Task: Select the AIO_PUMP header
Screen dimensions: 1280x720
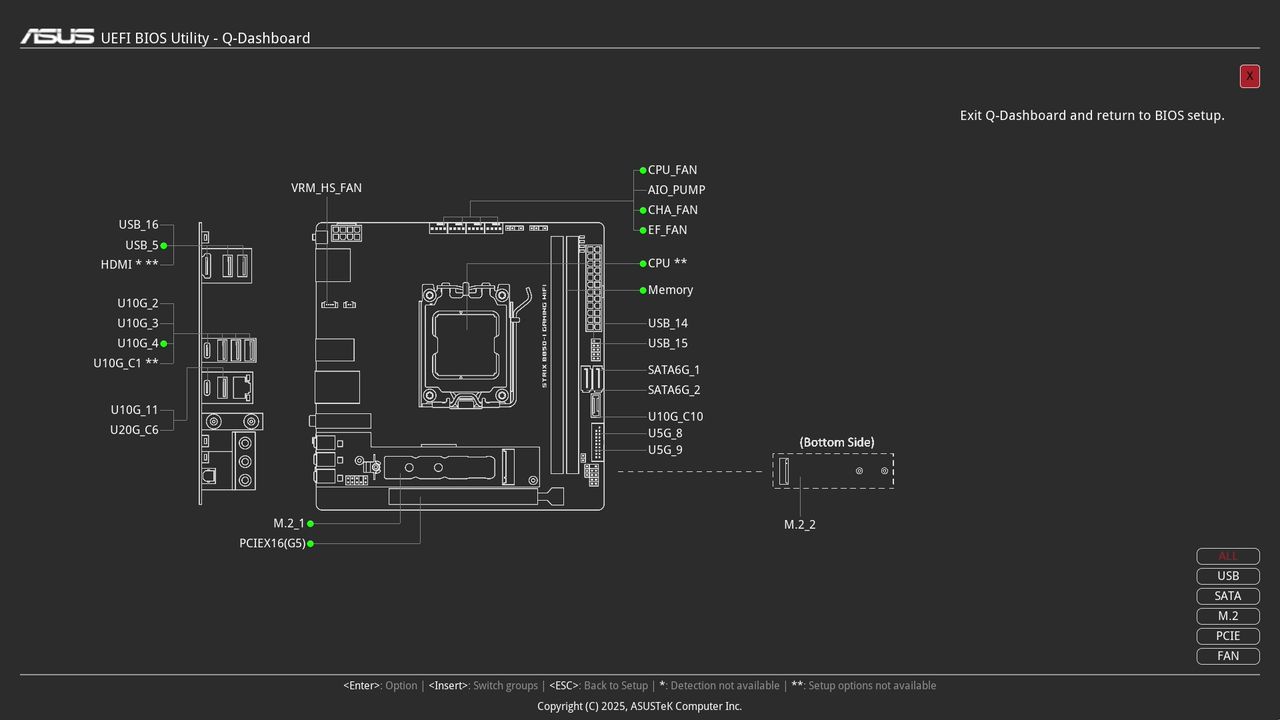Action: [x=676, y=189]
